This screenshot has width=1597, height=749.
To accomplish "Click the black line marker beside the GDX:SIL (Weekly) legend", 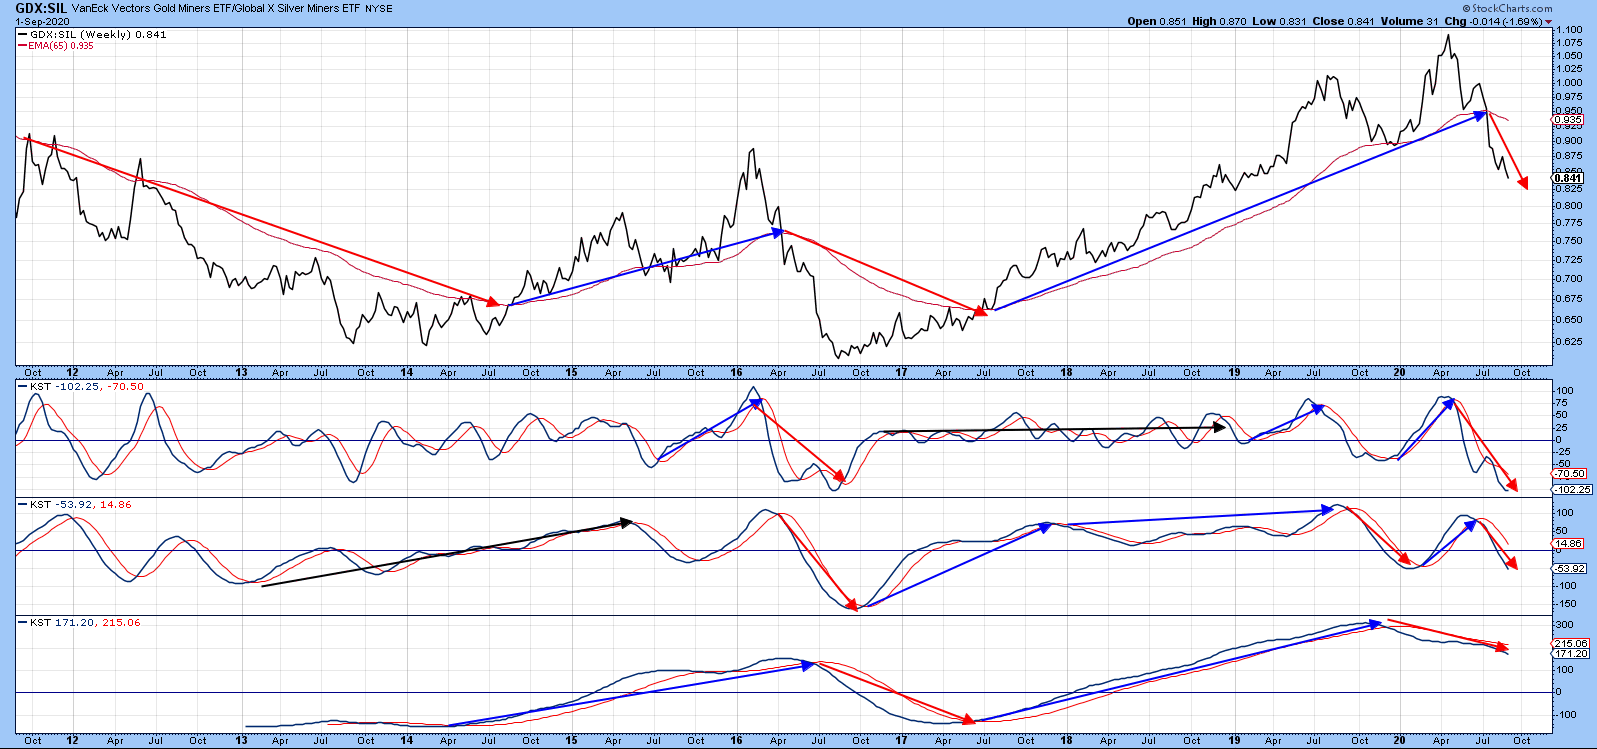I will point(23,35).
